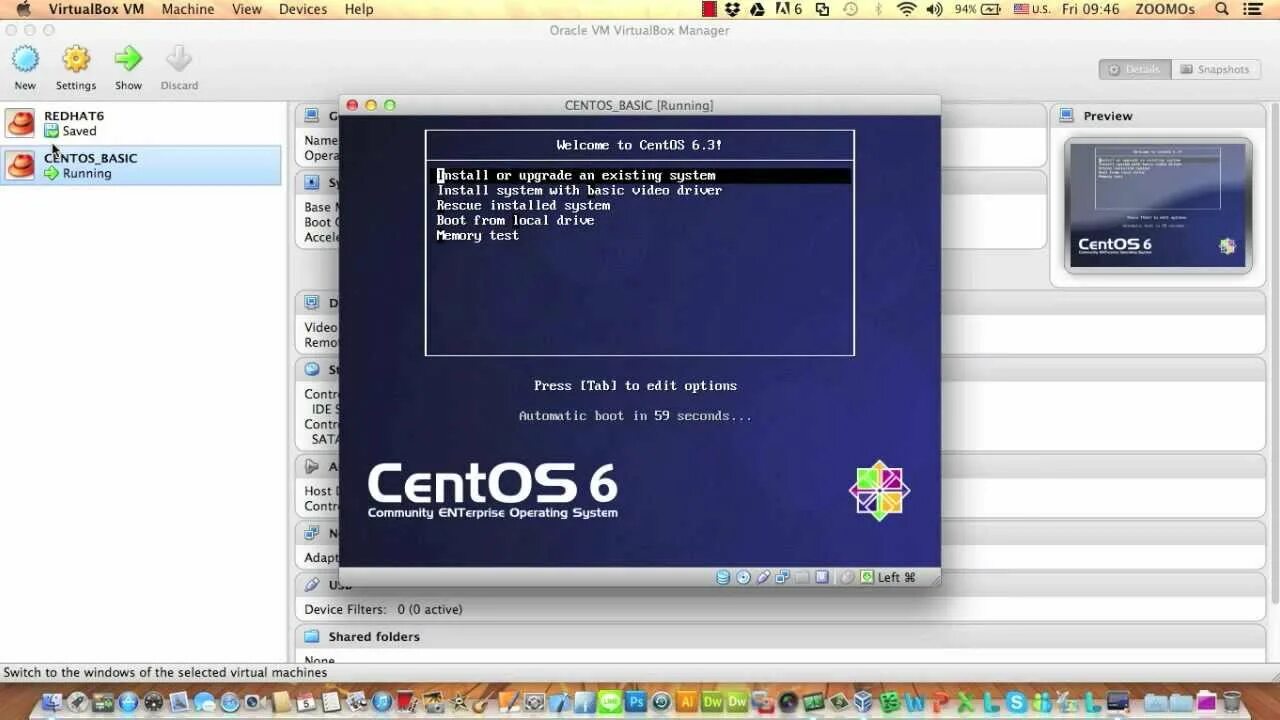Select 'Install system with basic video driver'

point(579,190)
